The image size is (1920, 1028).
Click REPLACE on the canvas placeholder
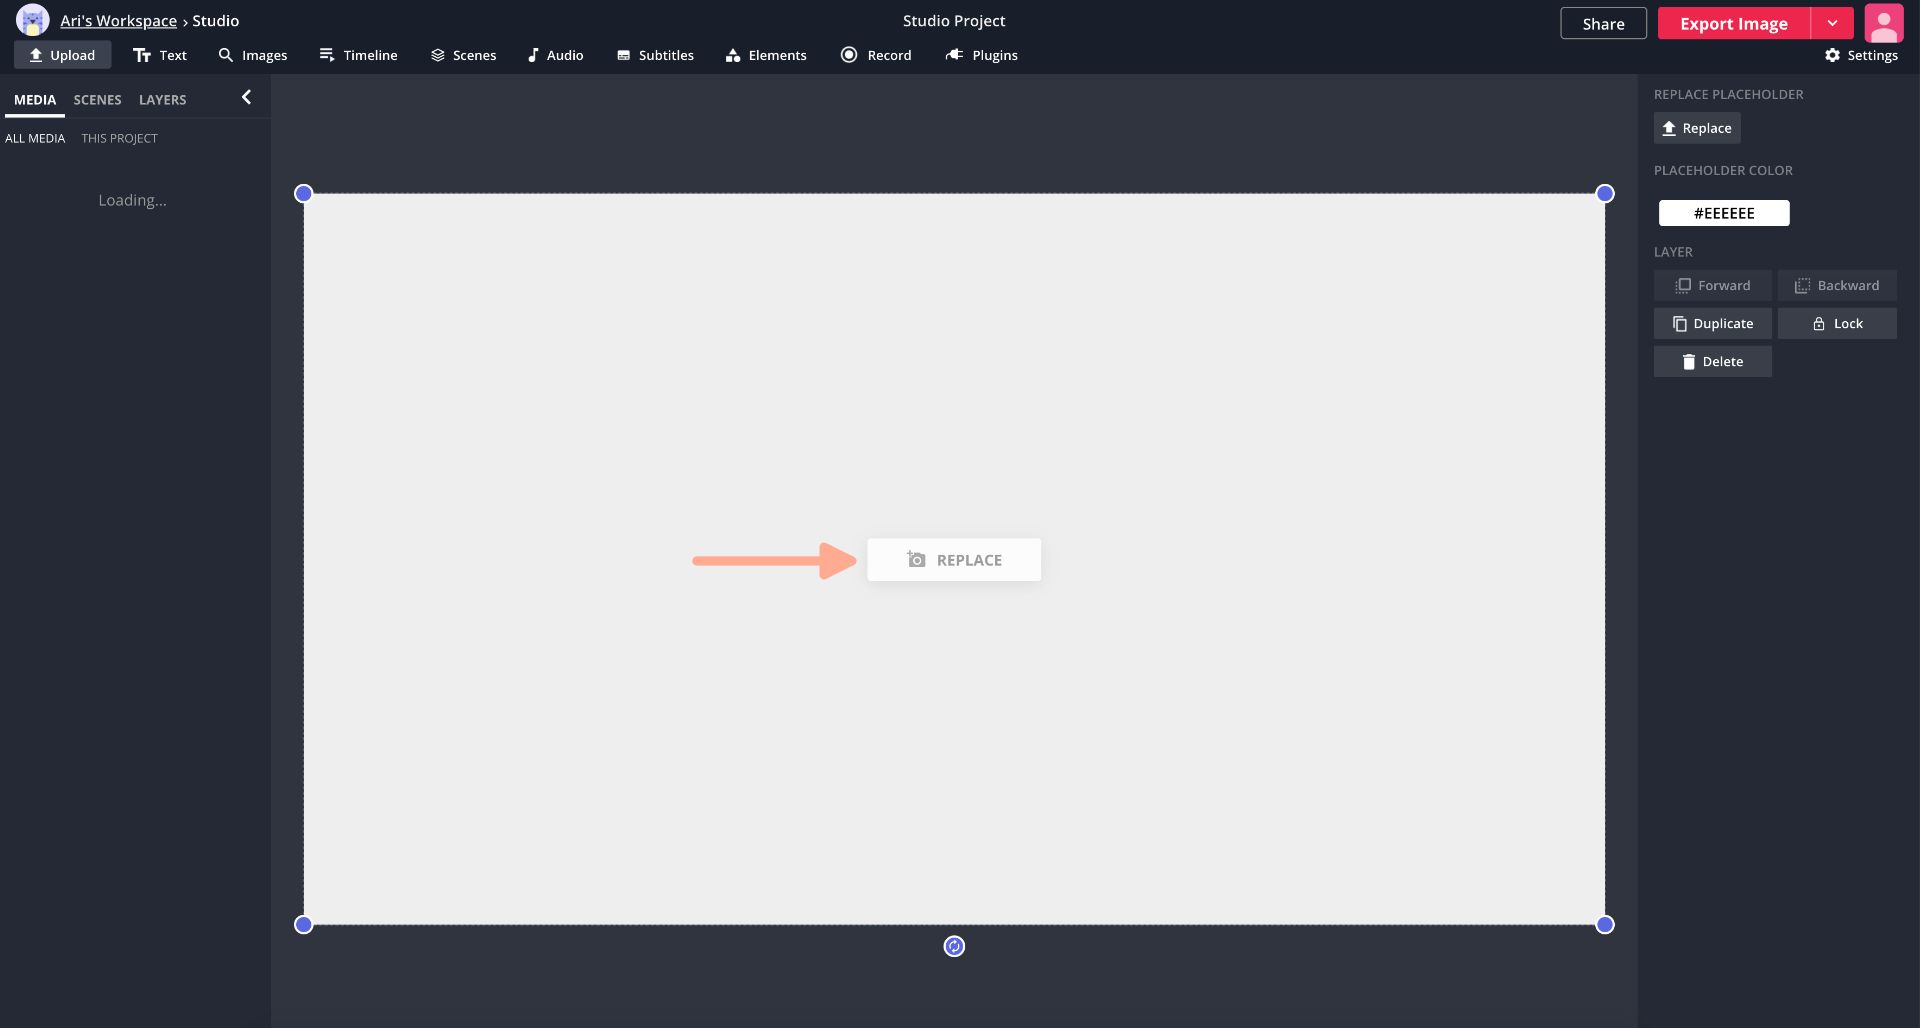coord(953,559)
